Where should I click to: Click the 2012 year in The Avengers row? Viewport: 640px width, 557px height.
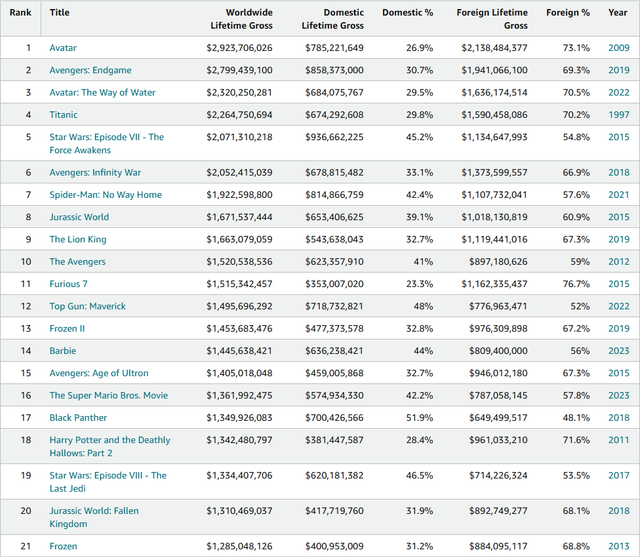(618, 262)
